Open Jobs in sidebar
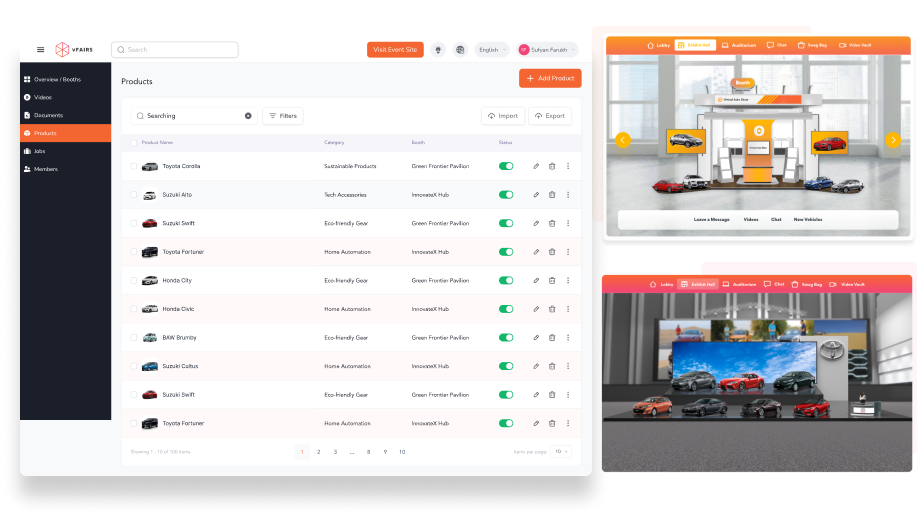 click(65, 151)
